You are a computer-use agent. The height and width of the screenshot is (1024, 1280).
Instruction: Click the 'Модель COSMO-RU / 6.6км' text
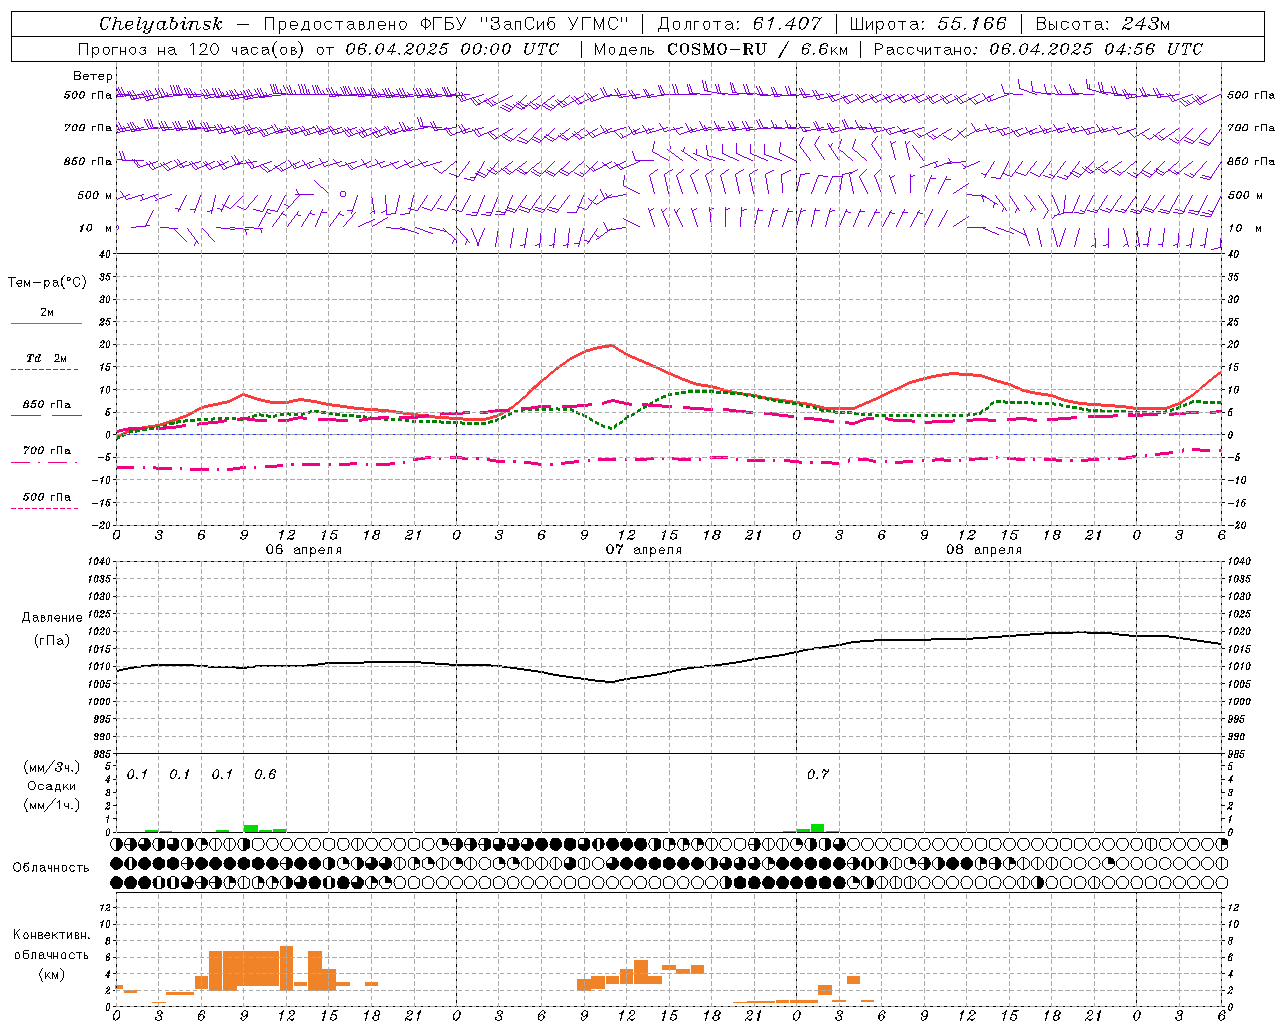tap(719, 49)
